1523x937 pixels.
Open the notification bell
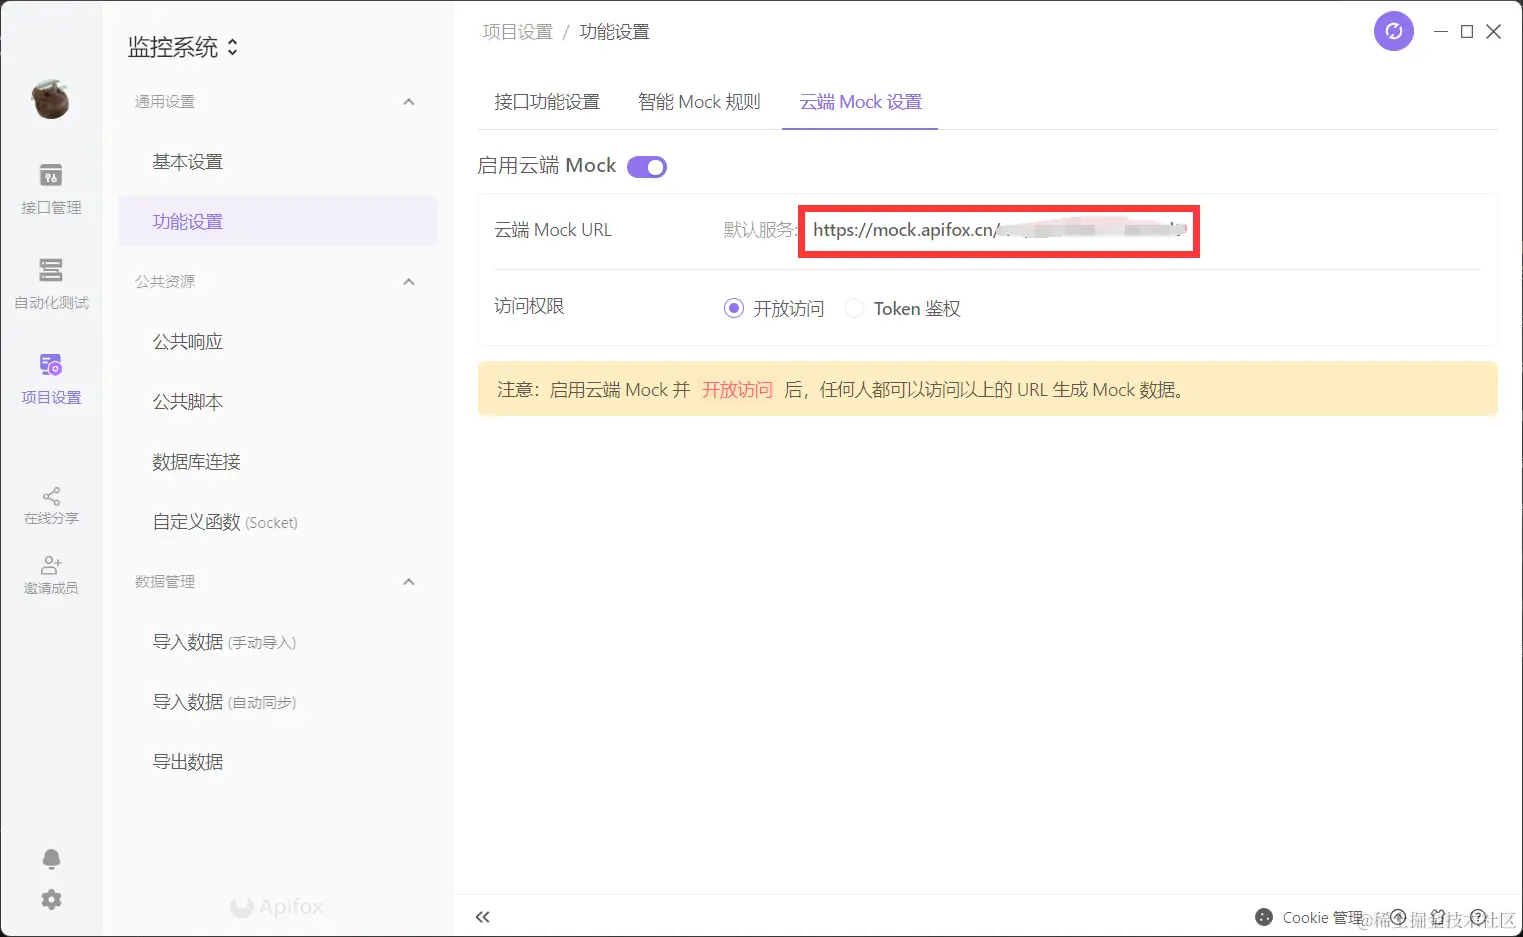point(51,859)
